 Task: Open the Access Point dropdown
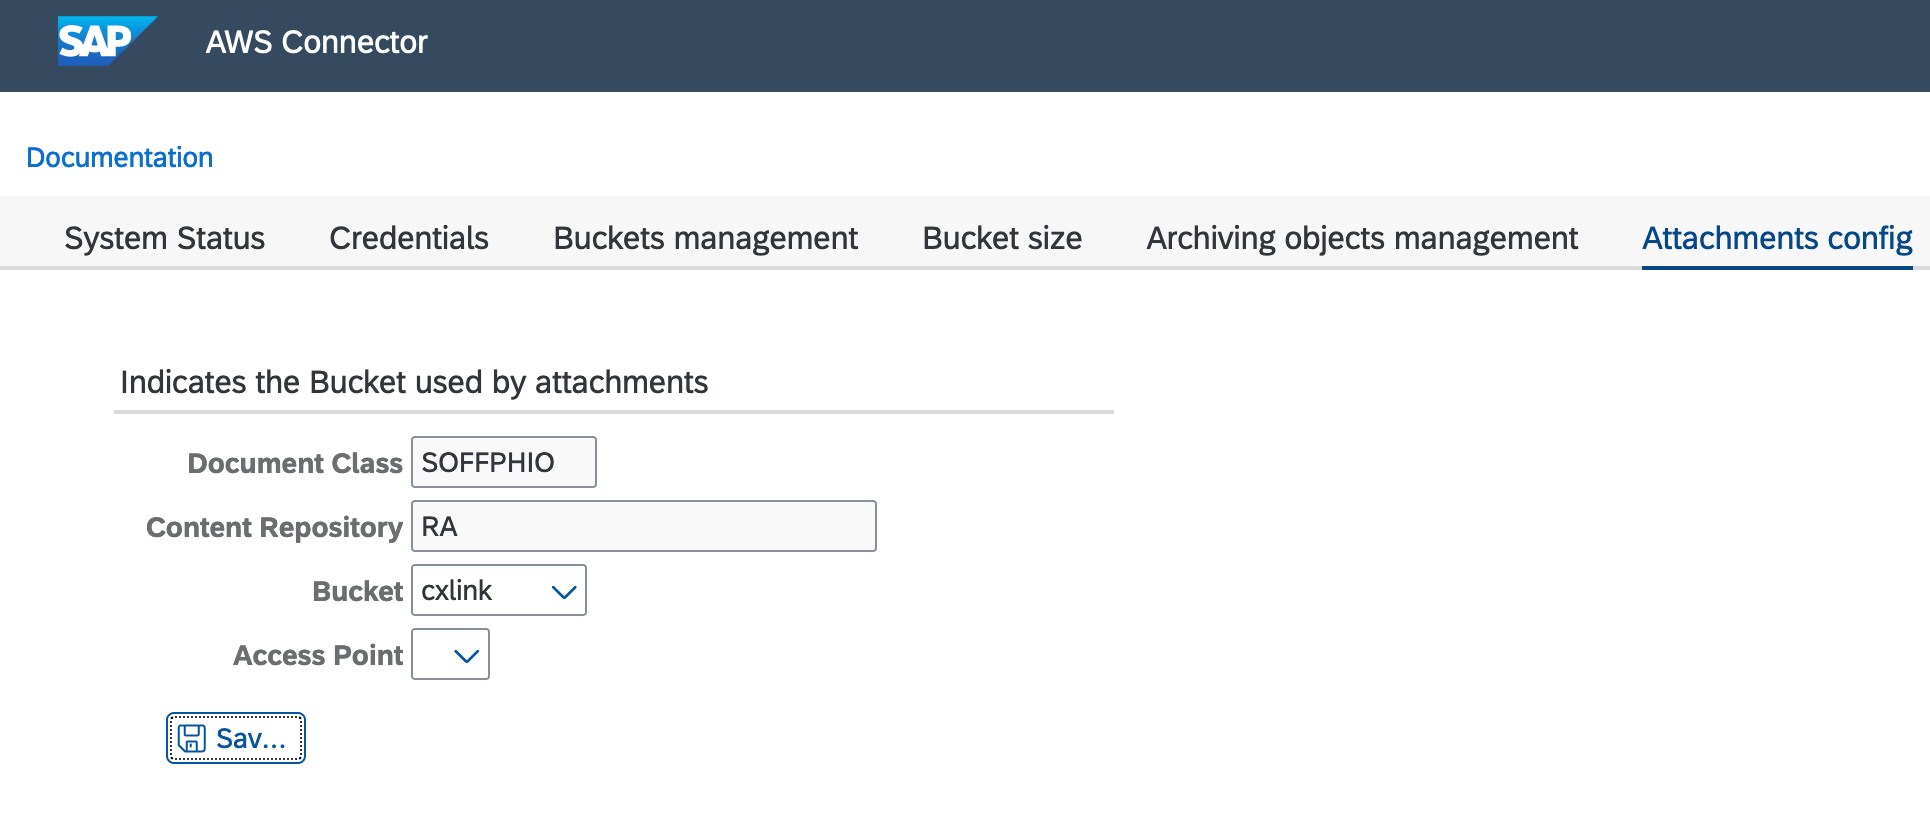(465, 655)
